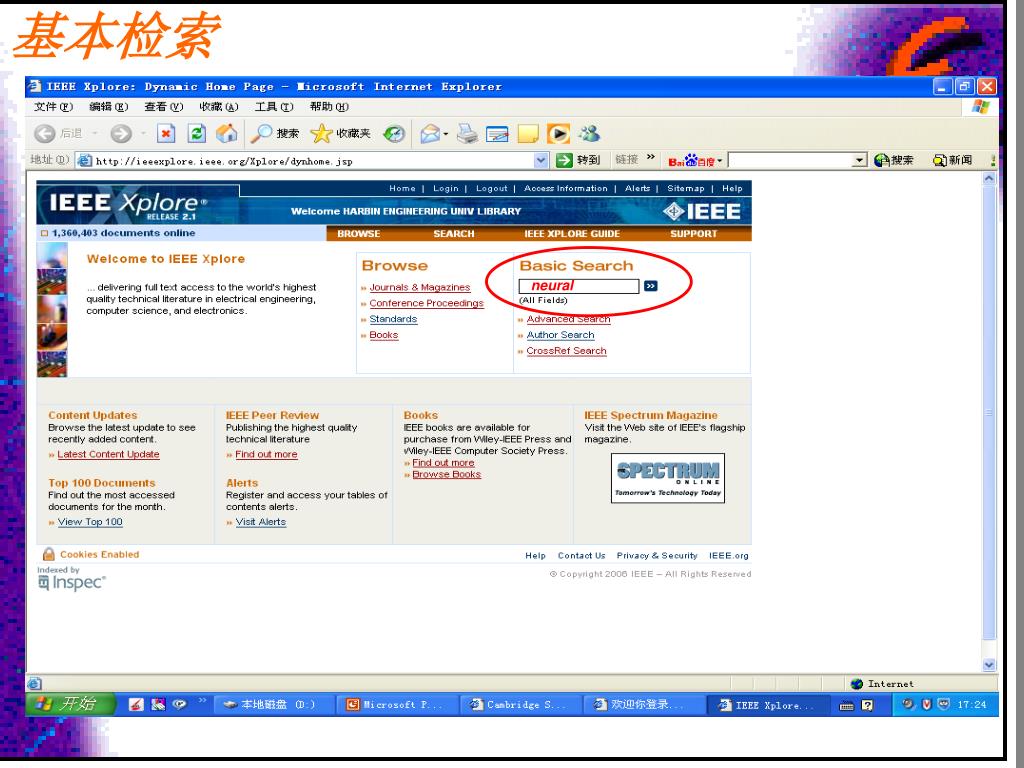Open the View menu (查看)
The image size is (1024, 768).
pos(163,106)
